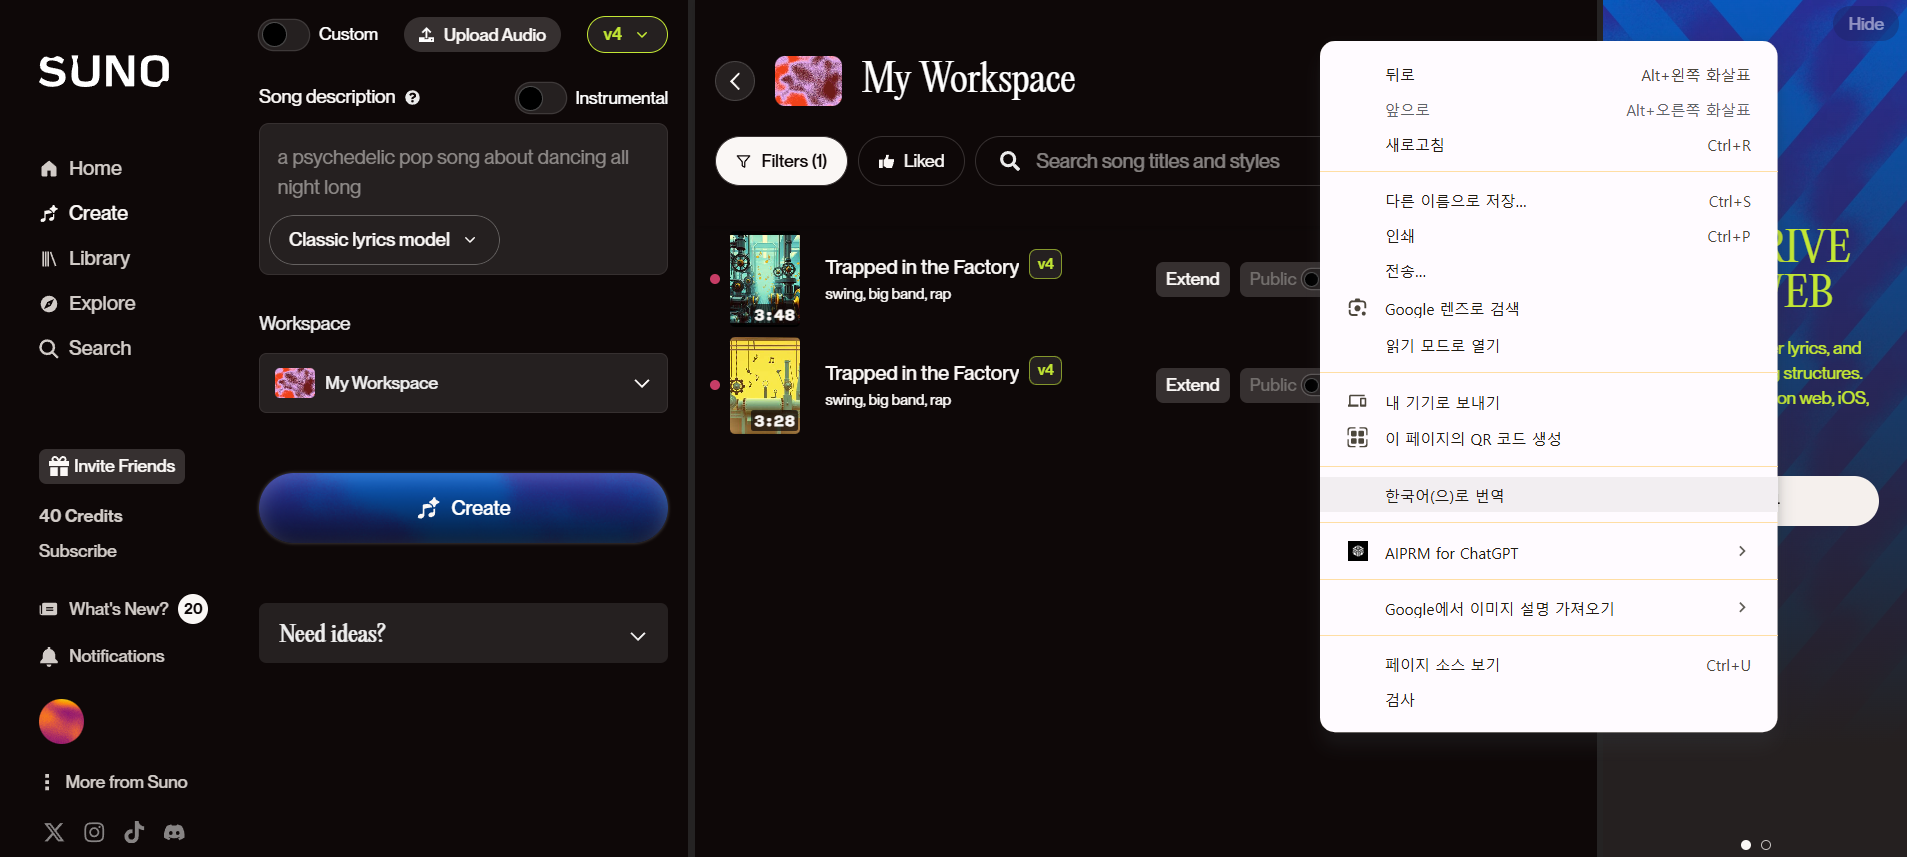Image resolution: width=1907 pixels, height=857 pixels.
Task: Choose '페이지 소스 보기' from context menu
Action: coord(1442,665)
